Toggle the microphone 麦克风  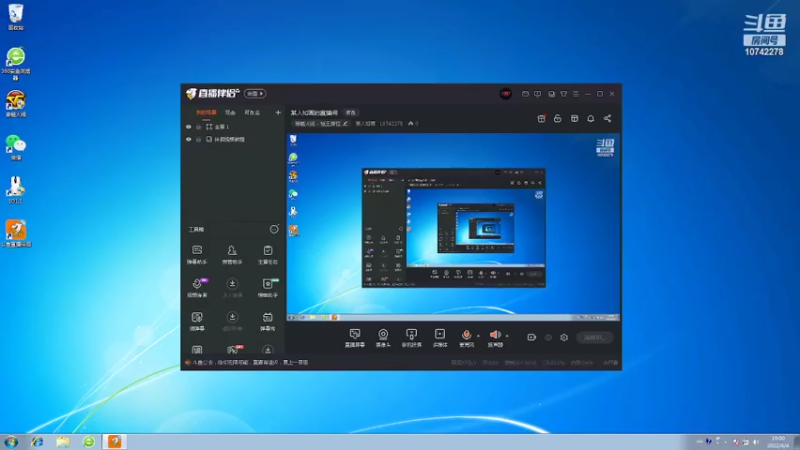click(466, 338)
